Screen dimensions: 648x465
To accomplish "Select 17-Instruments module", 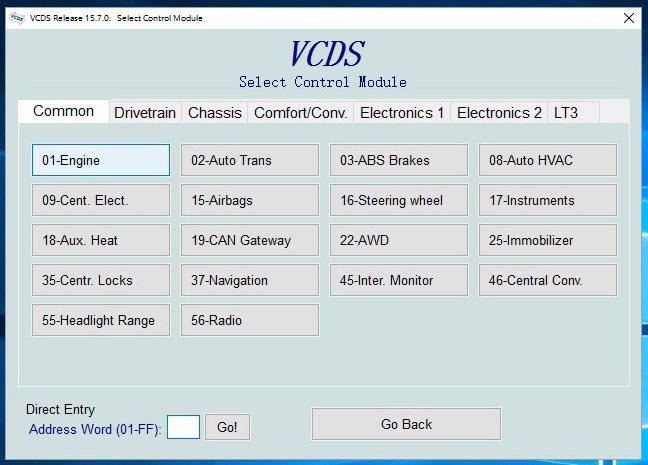I will 548,200.
